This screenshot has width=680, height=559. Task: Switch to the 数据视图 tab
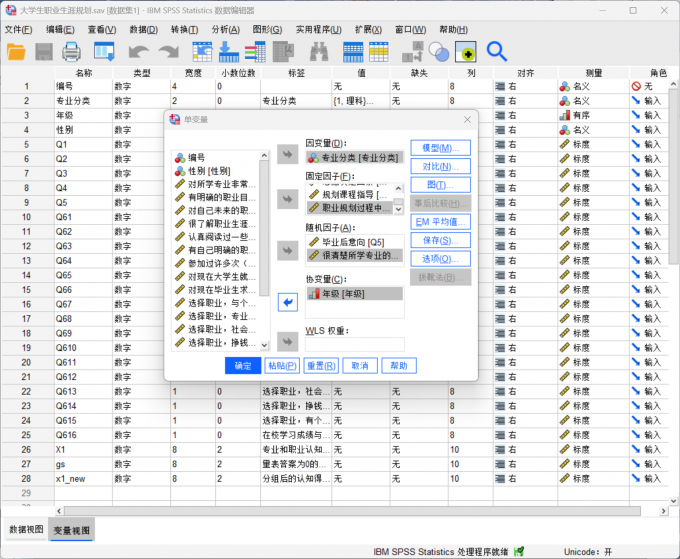(x=25, y=529)
